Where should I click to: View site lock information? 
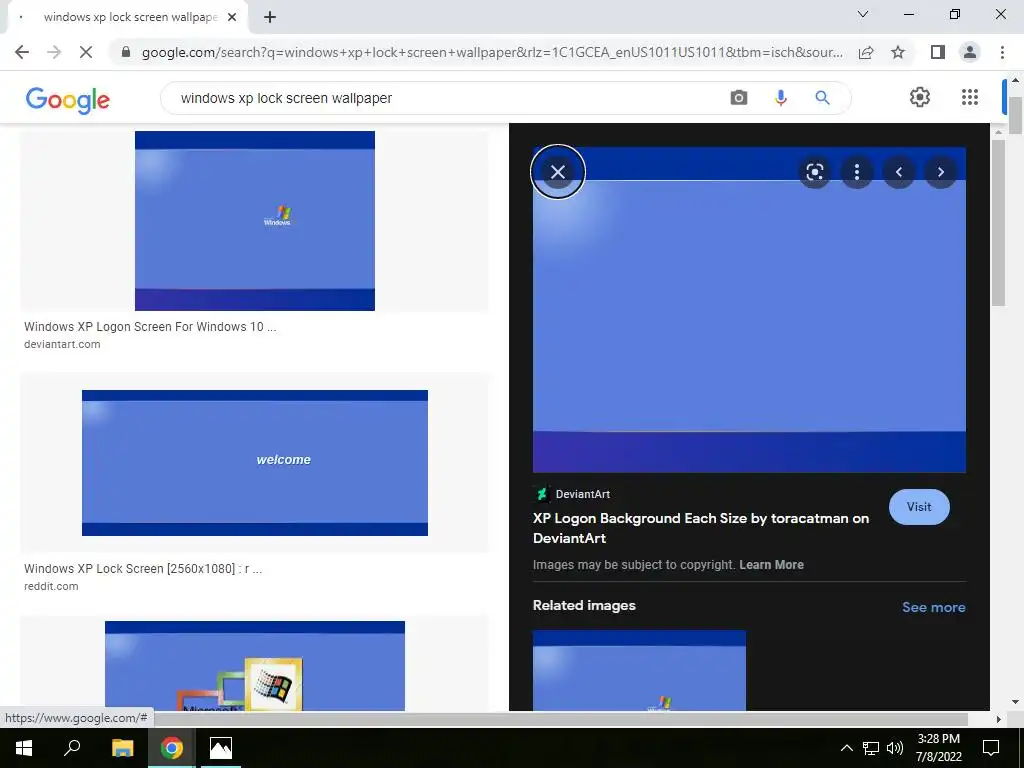(x=126, y=52)
